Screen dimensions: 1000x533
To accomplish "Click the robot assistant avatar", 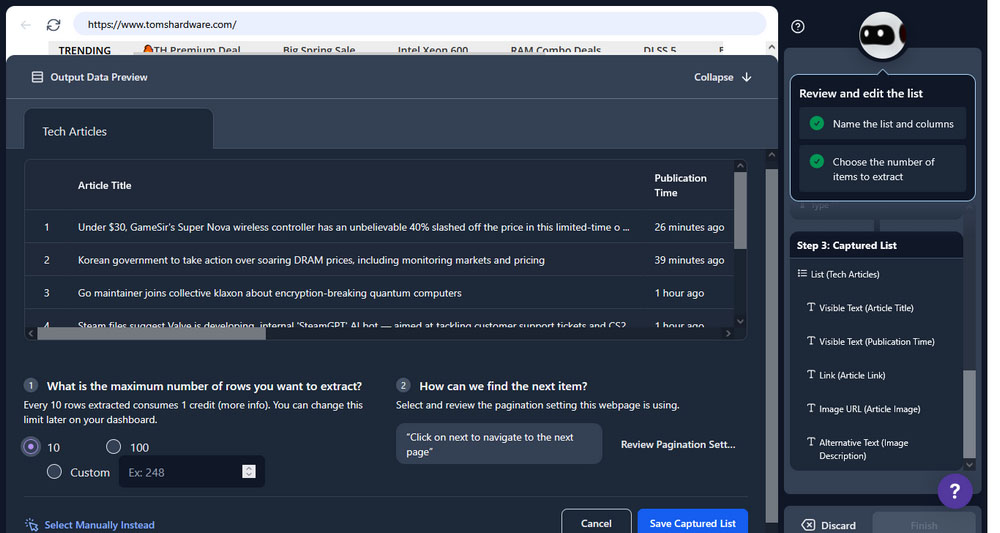I will pyautogui.click(x=883, y=35).
